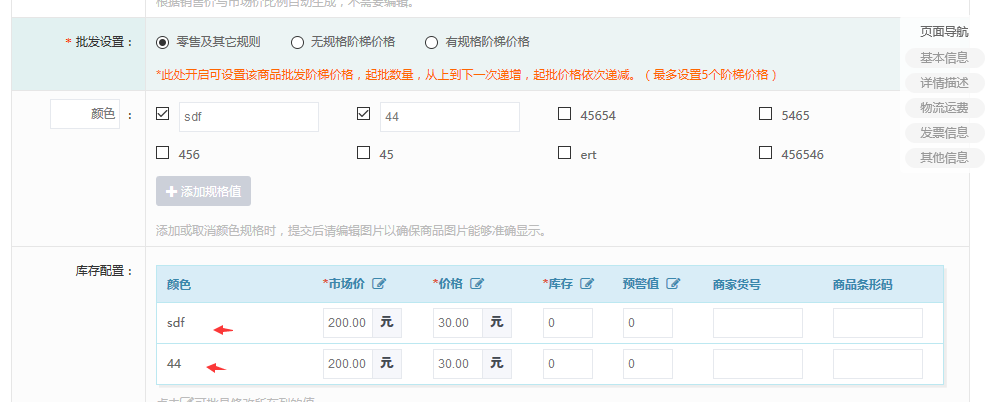Go to 基本信息 in page navigation
This screenshot has width=989, height=402.
pyautogui.click(x=944, y=58)
